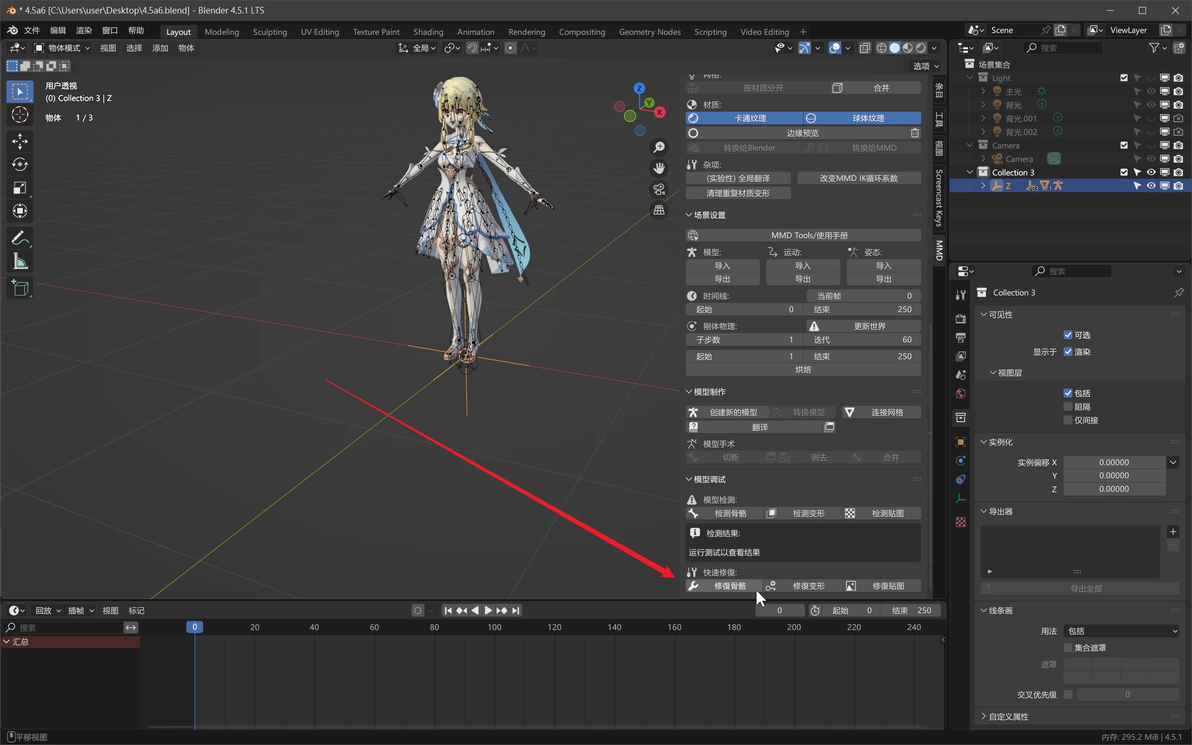Open the 用法 包括 dropdown
1192x745 pixels.
(x=1122, y=631)
